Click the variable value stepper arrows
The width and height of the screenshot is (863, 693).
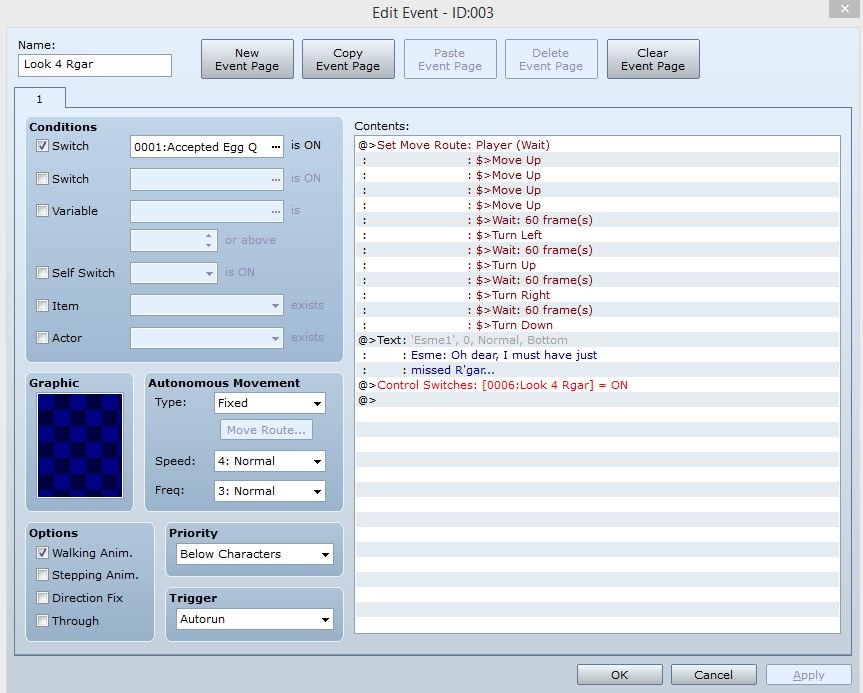pos(208,241)
